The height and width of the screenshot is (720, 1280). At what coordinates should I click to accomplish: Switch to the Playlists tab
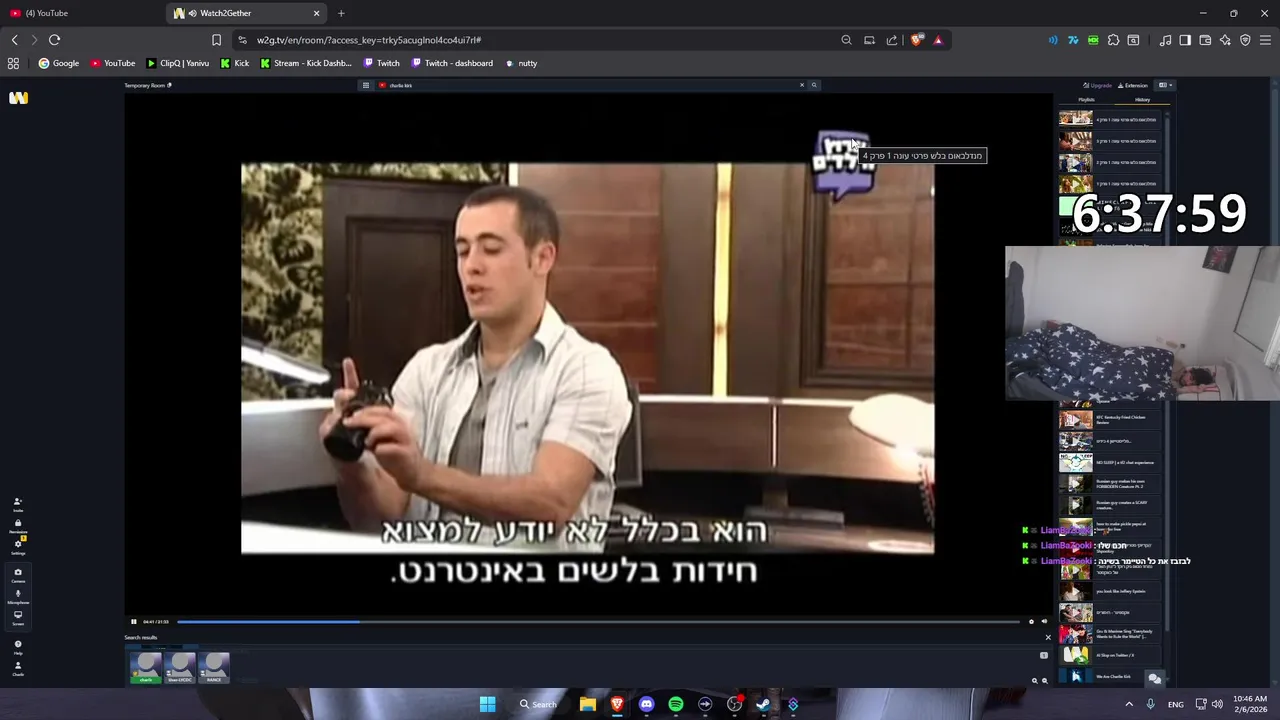pyautogui.click(x=1086, y=100)
